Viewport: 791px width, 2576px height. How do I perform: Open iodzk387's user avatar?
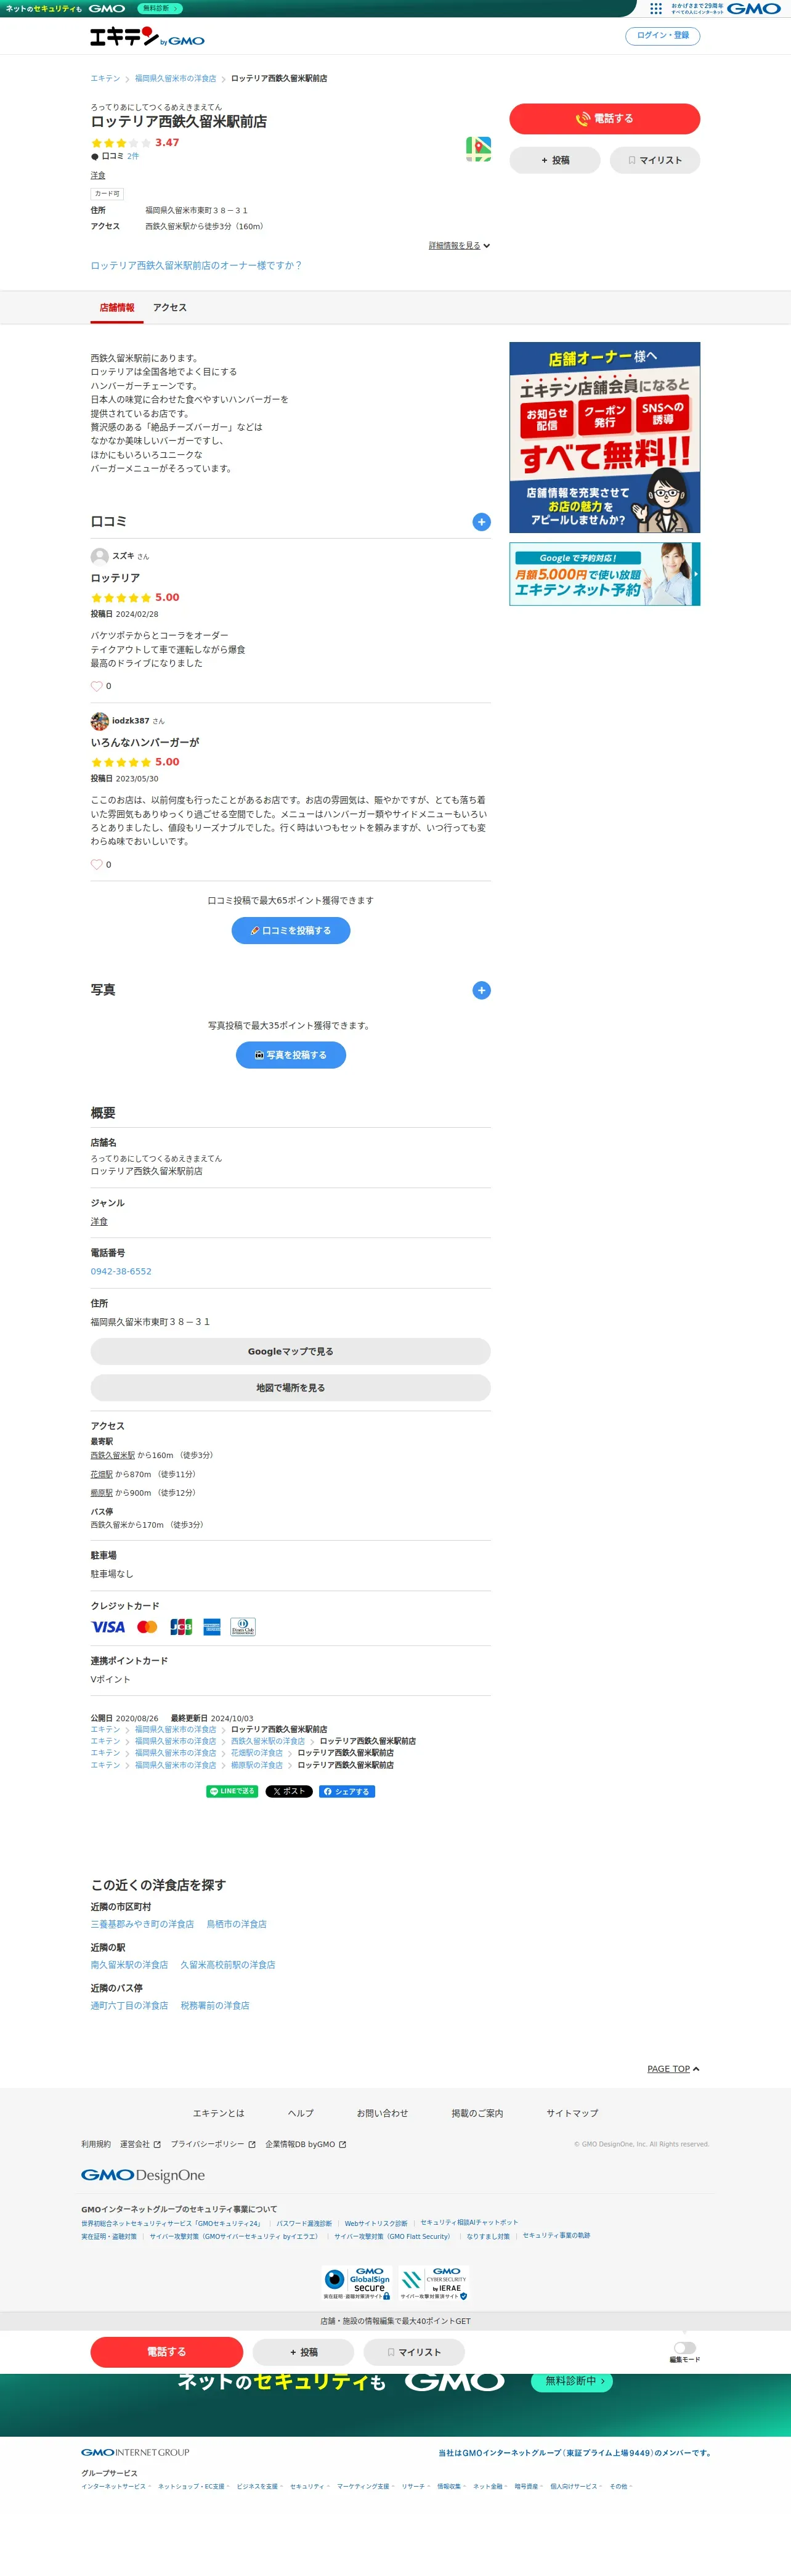(99, 721)
